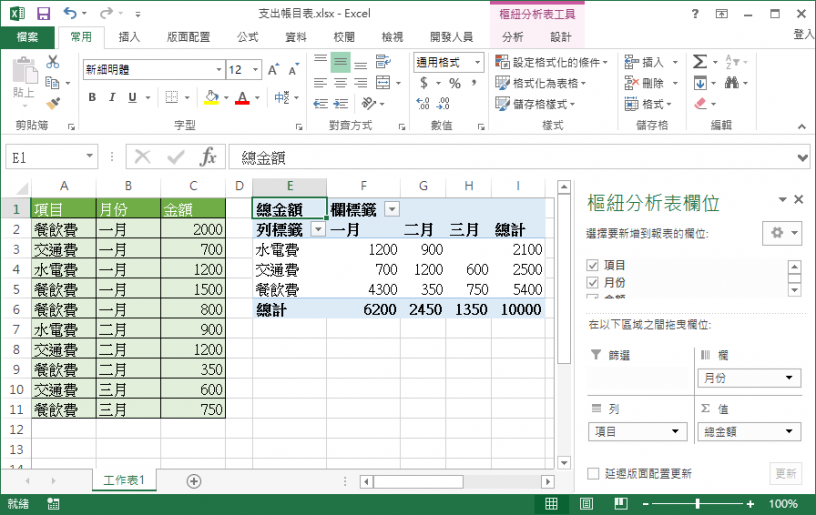Uncheck the 月份 field checkbox

click(592, 282)
